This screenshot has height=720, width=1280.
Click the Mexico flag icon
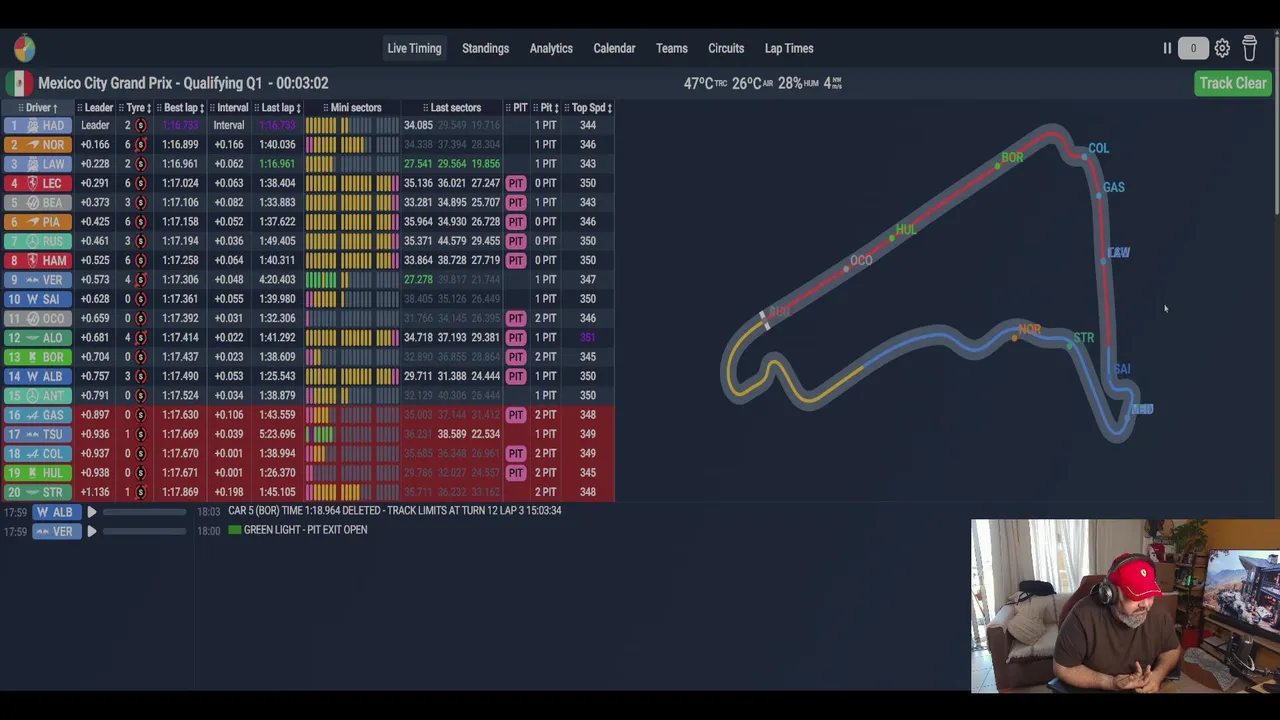click(x=20, y=83)
